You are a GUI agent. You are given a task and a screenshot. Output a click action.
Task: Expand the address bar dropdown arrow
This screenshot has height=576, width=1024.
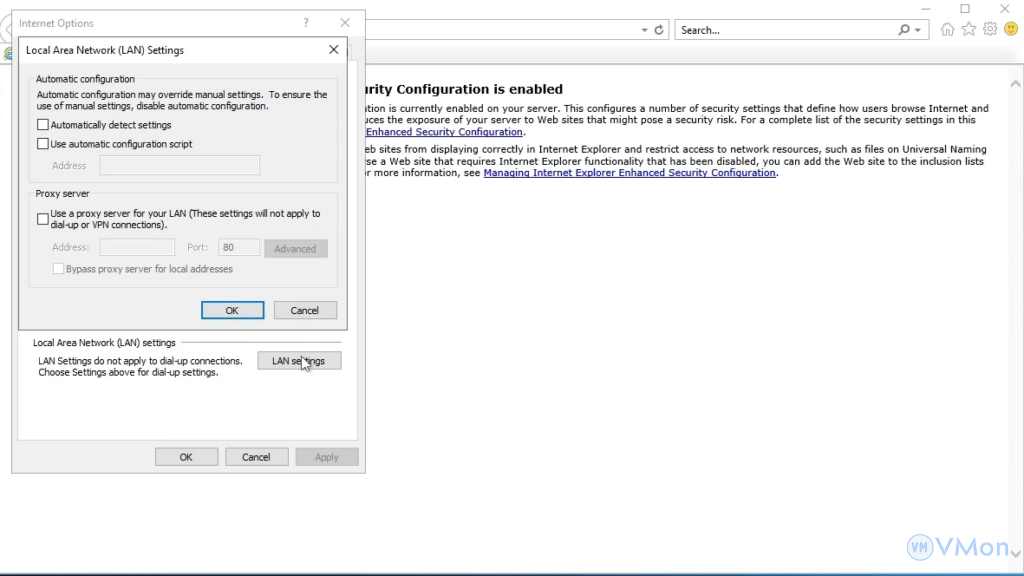point(645,30)
